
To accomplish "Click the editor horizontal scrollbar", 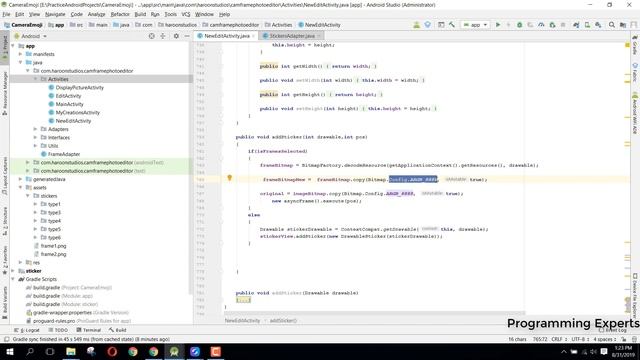I will [374, 313].
